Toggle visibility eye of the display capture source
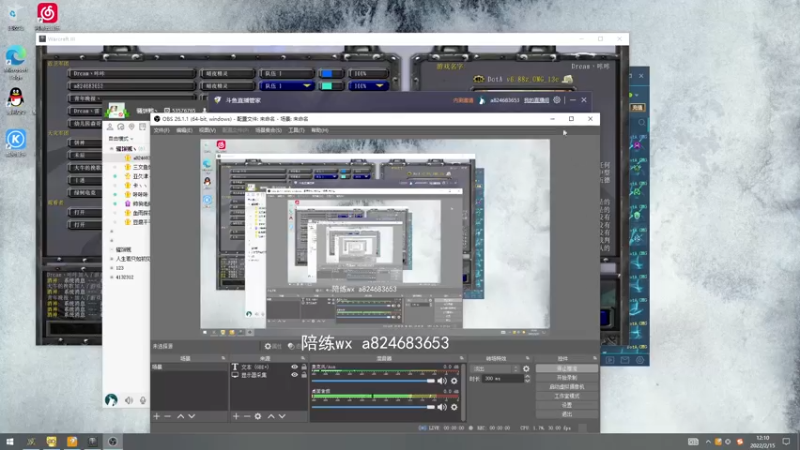Screen dimensions: 800x450 tap(294, 374)
